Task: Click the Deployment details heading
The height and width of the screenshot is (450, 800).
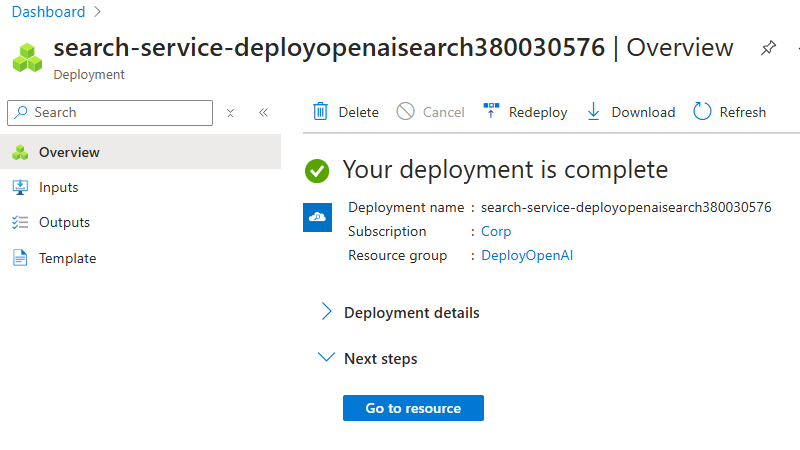Action: point(412,313)
